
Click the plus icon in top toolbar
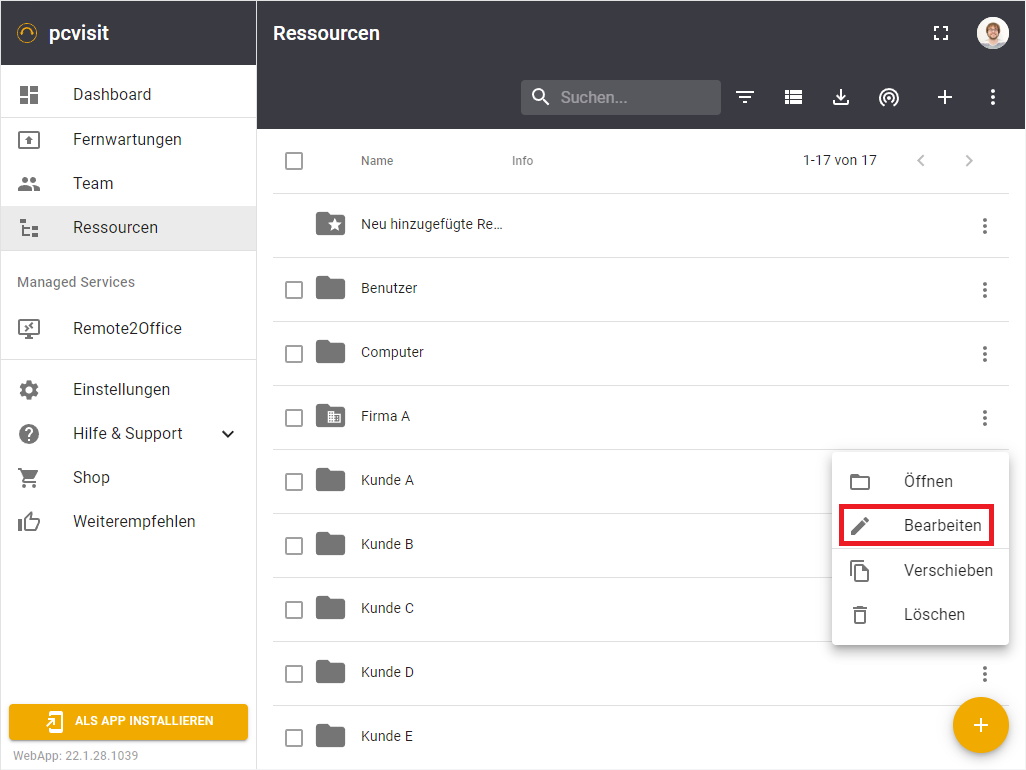(x=945, y=97)
